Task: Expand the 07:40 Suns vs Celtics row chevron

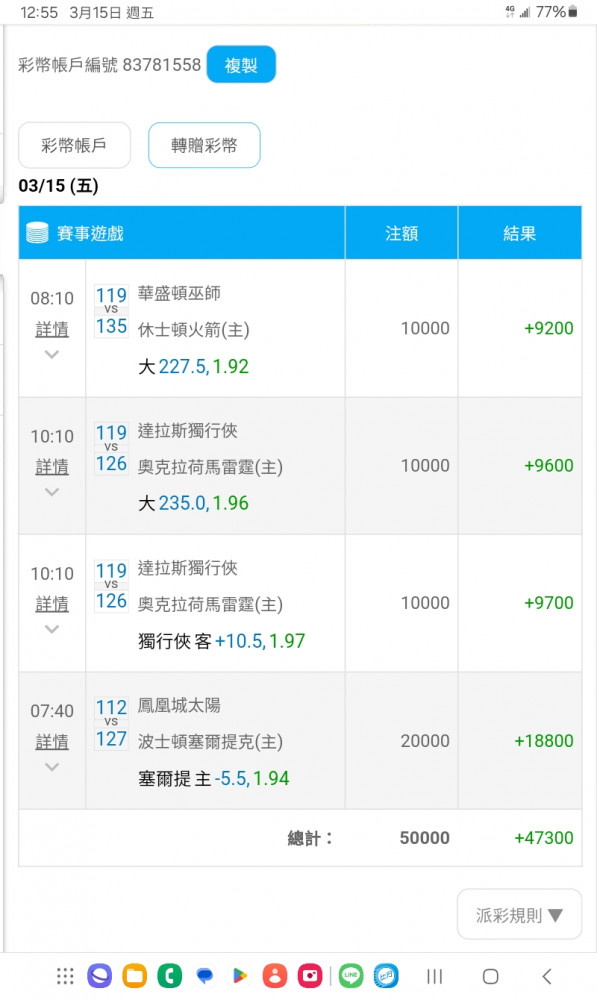Action: pyautogui.click(x=52, y=767)
